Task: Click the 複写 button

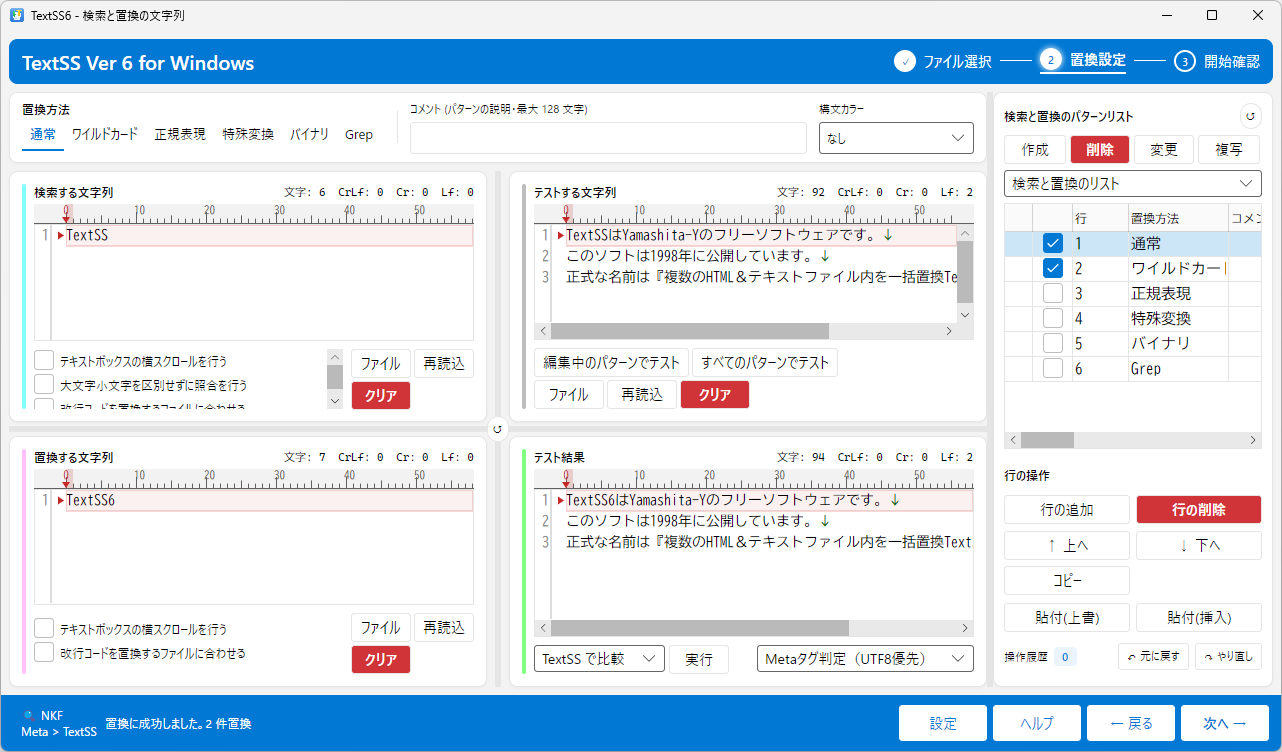Action: click(1229, 150)
